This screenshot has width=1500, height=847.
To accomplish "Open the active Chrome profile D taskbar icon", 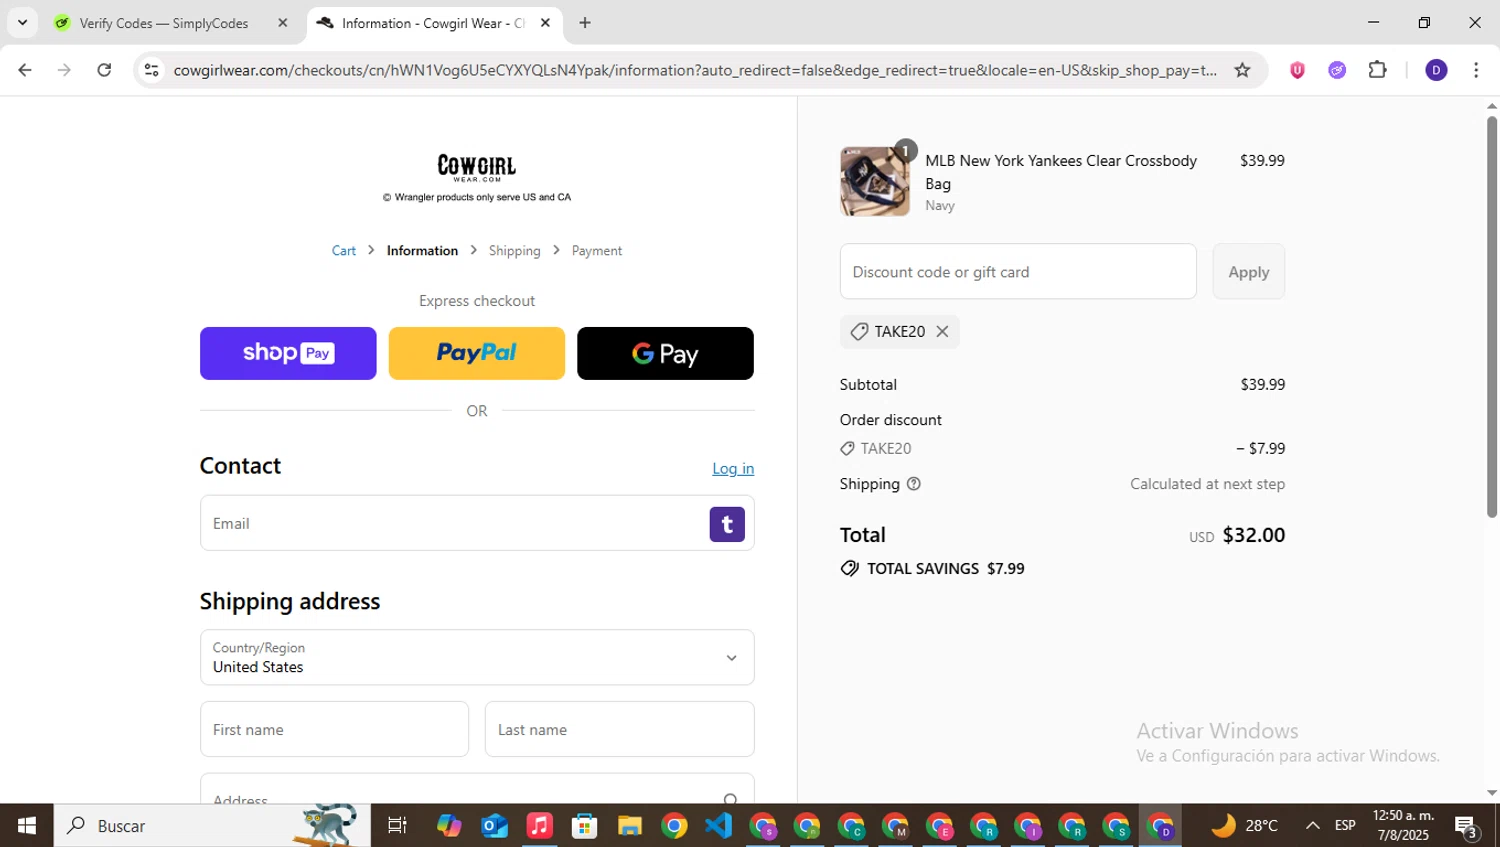I will [x=1161, y=826].
